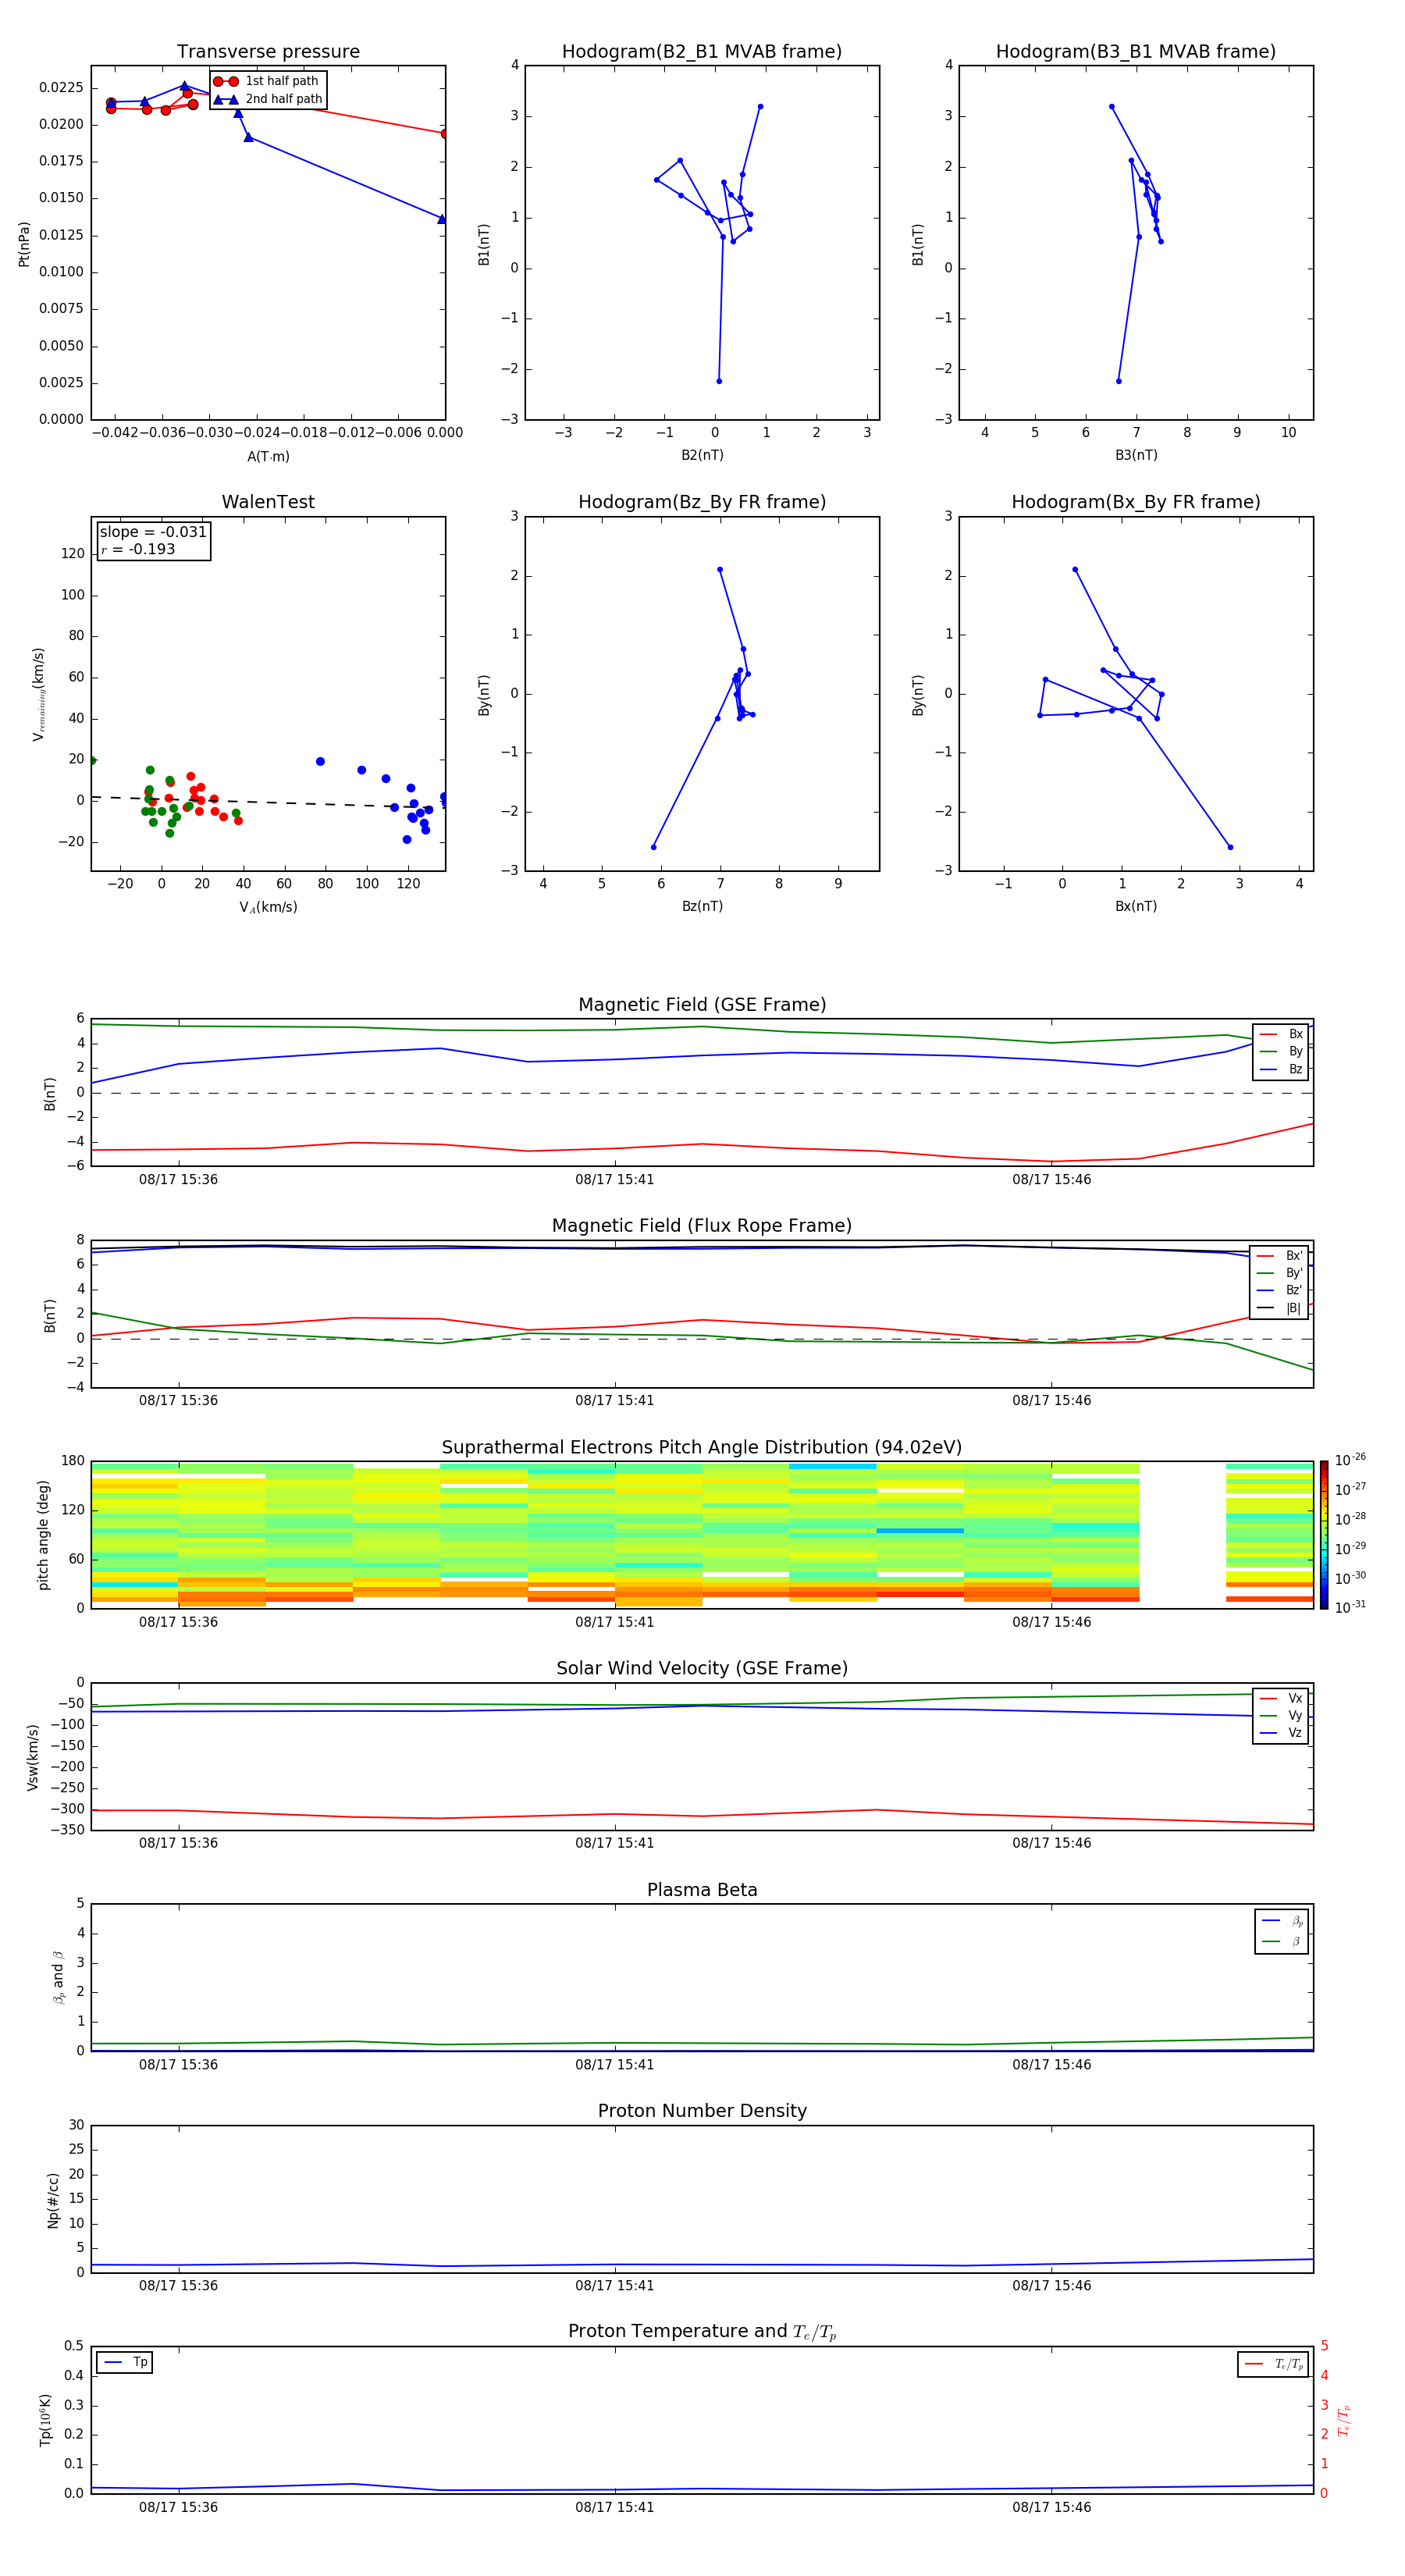The image size is (1405, 2576).
Task: Click the top point of B2_B1 hodogram
Action: pos(760,106)
